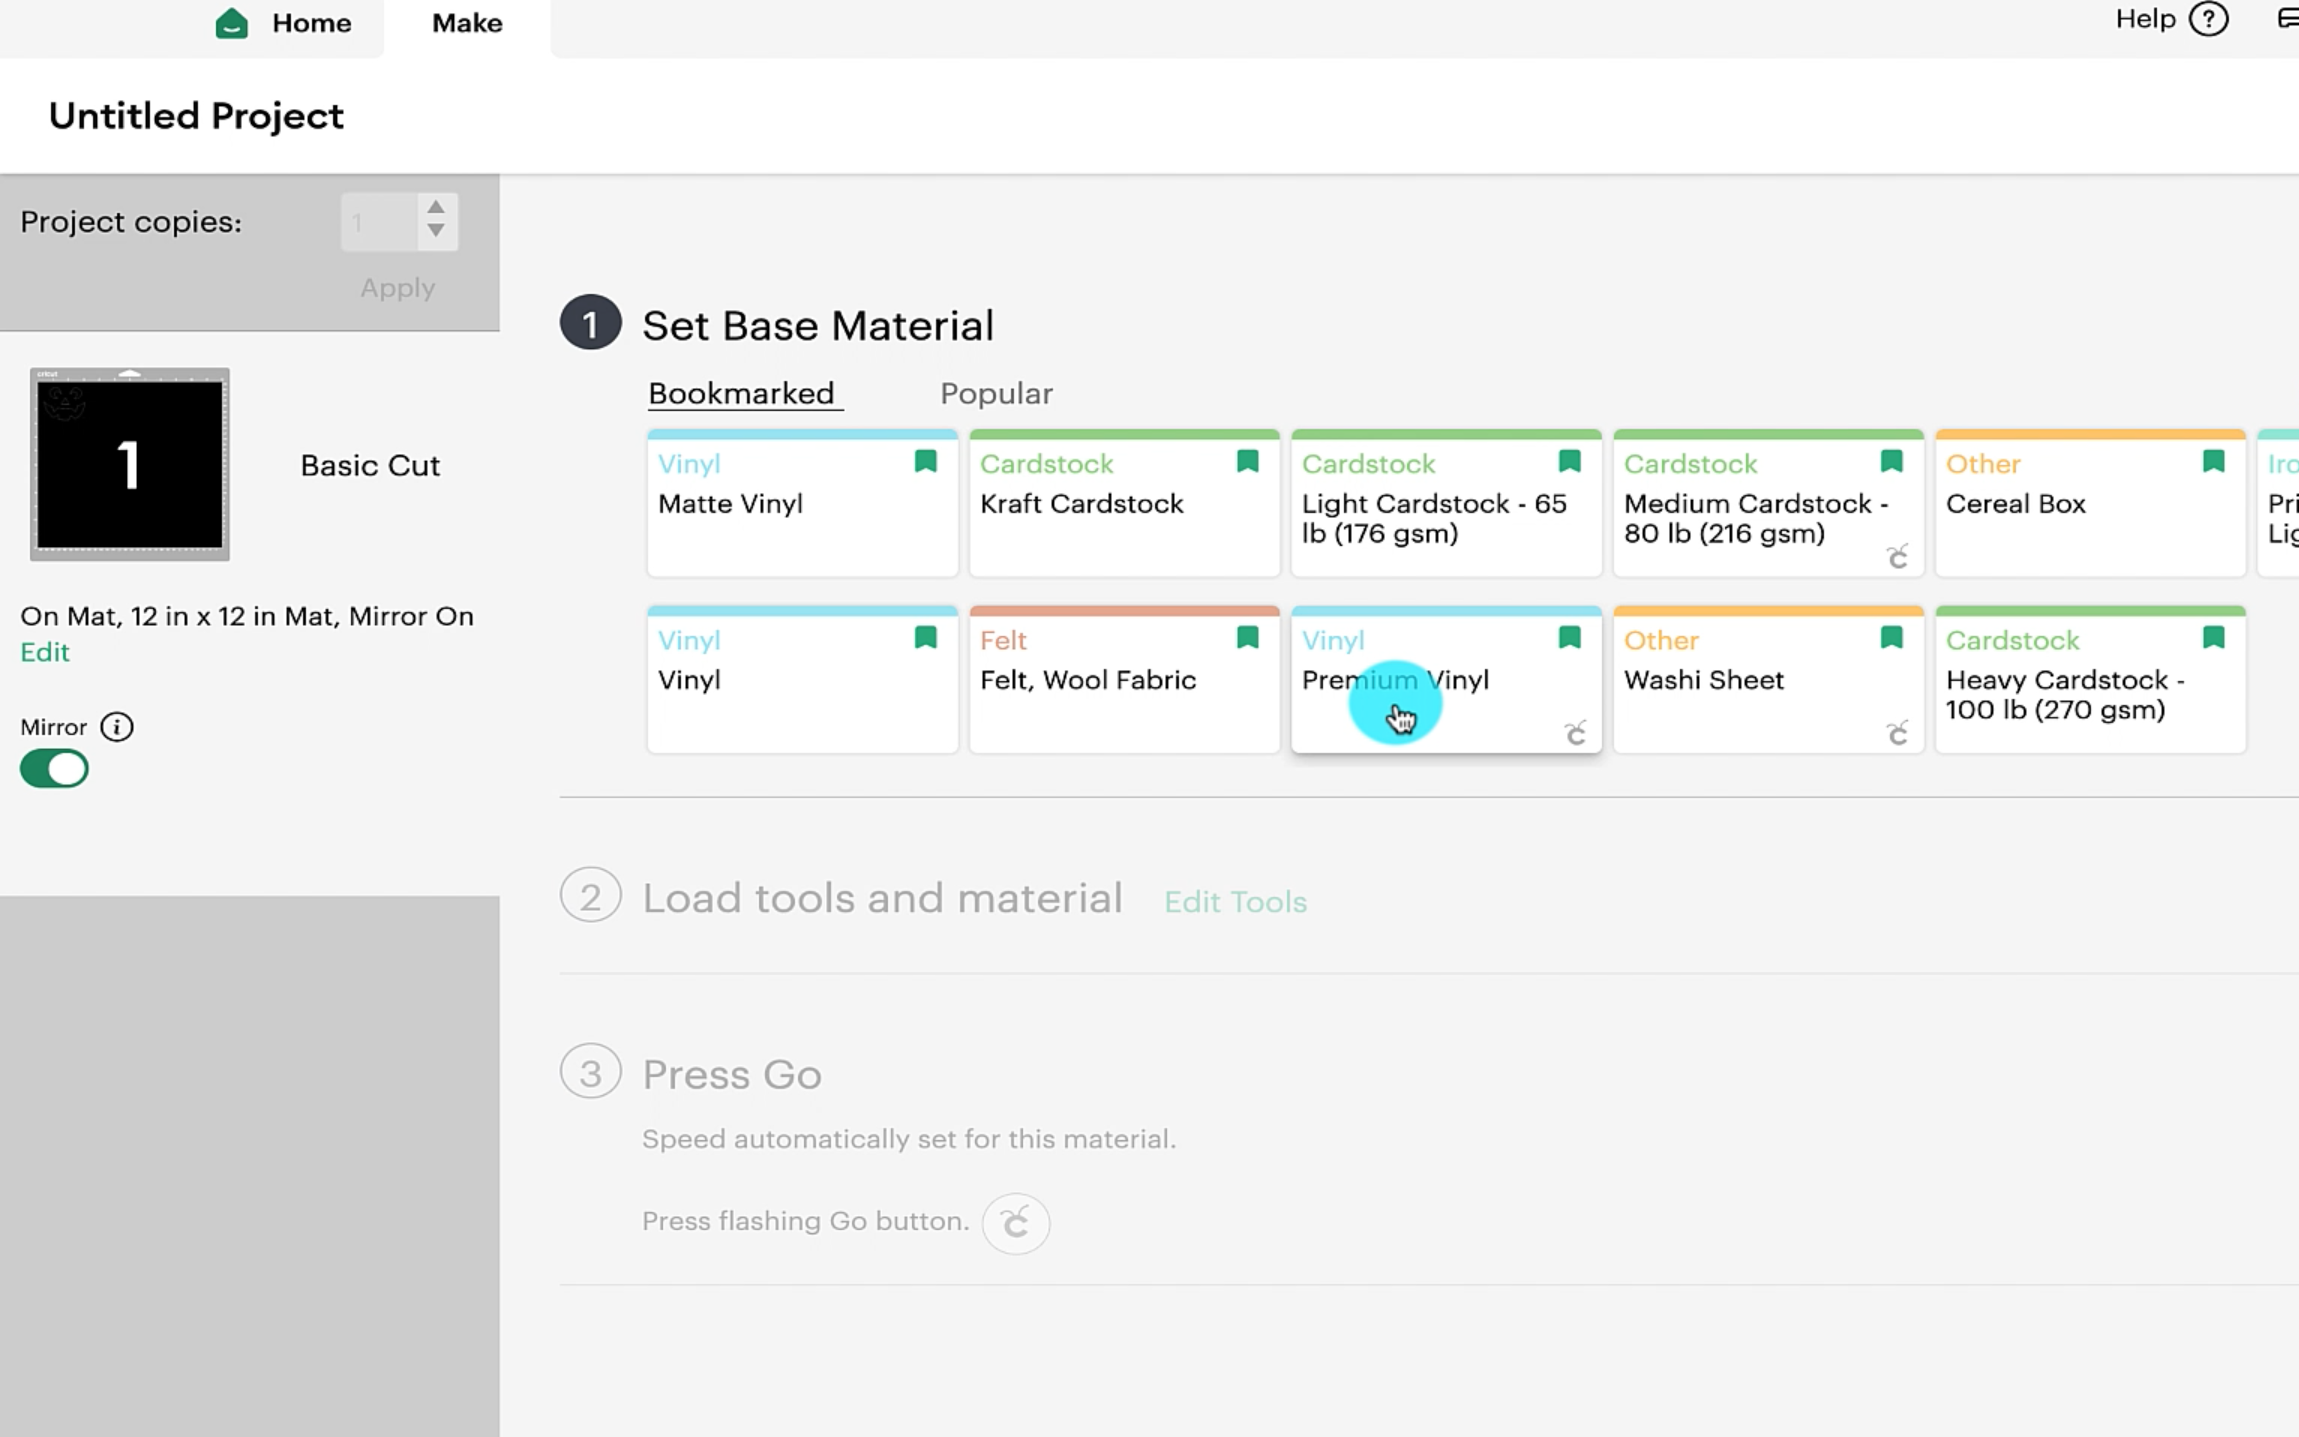Click the Help question mark icon

(x=2208, y=19)
